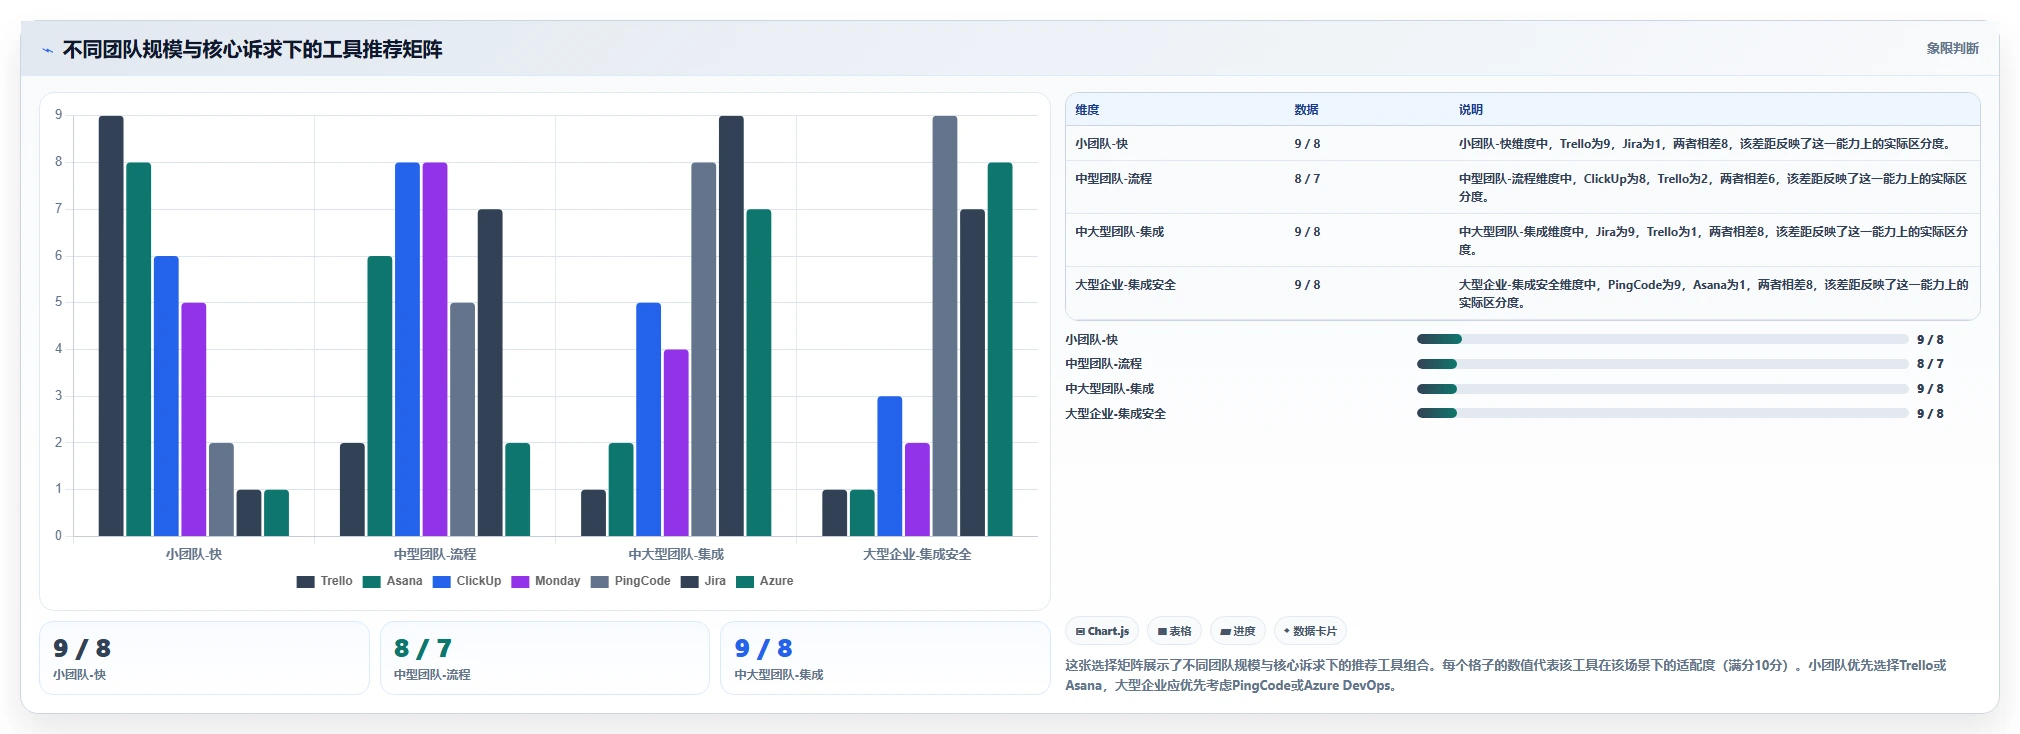This screenshot has width=2020, height=734.
Task: Click the 说明 table column header
Action: coord(1470,110)
